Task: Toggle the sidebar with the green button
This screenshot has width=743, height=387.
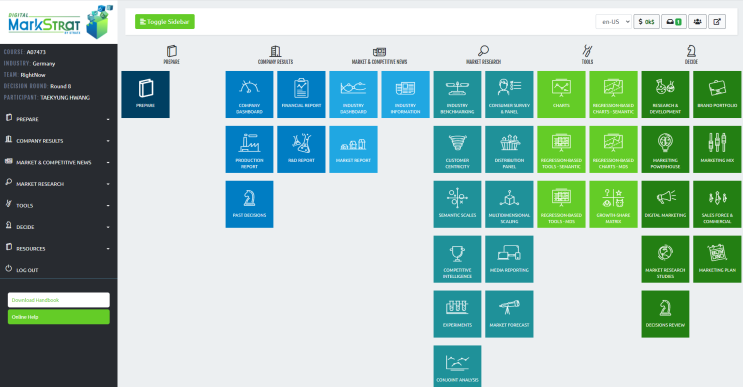Action: pyautogui.click(x=165, y=21)
